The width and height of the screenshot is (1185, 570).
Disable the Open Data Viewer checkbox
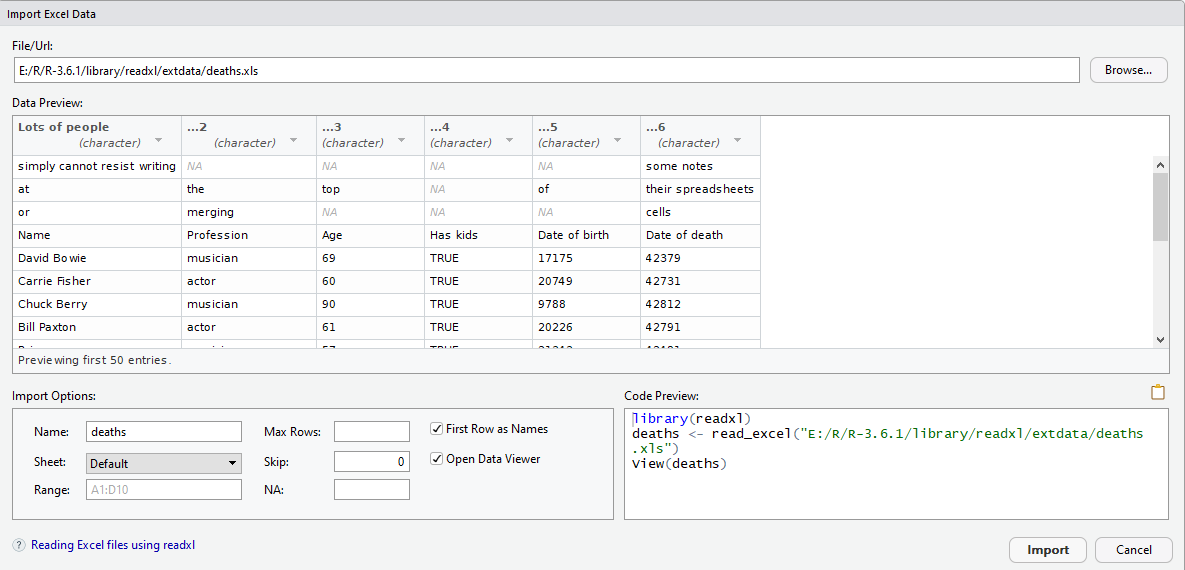pyautogui.click(x=436, y=459)
